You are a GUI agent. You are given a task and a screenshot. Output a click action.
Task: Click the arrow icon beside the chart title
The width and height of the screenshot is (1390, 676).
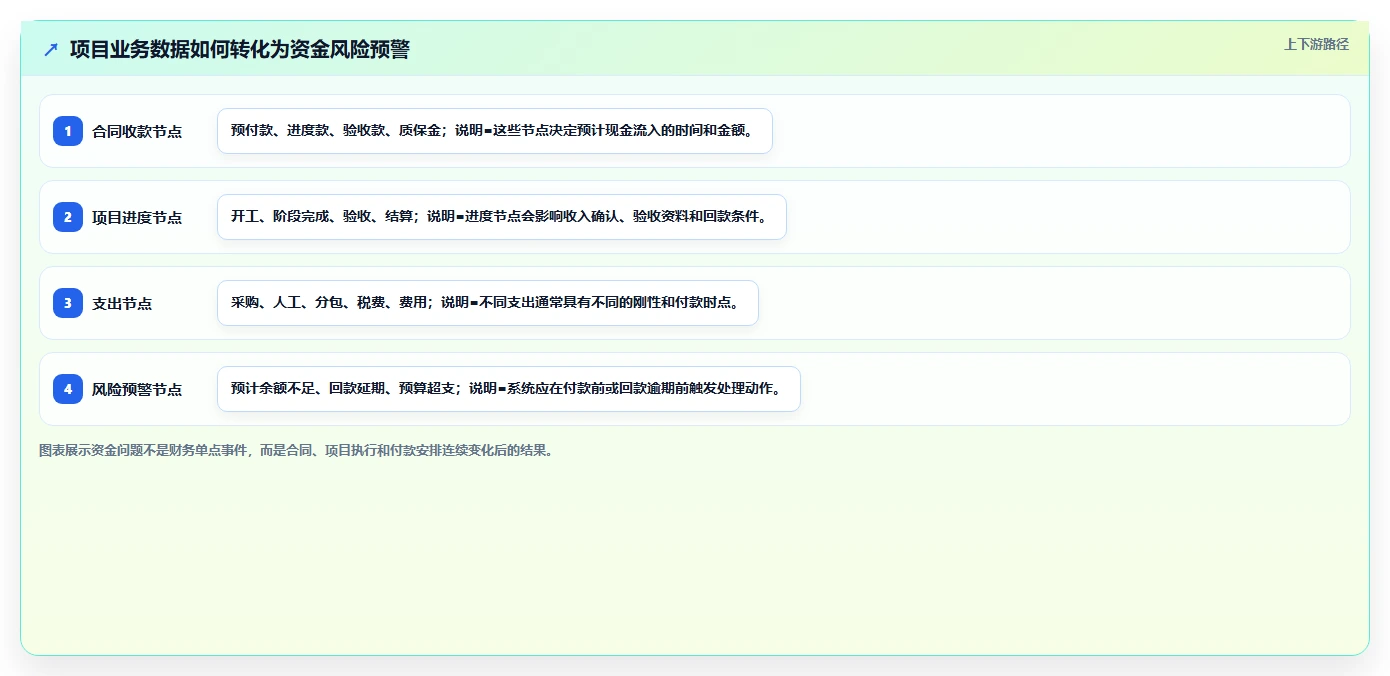[x=51, y=49]
